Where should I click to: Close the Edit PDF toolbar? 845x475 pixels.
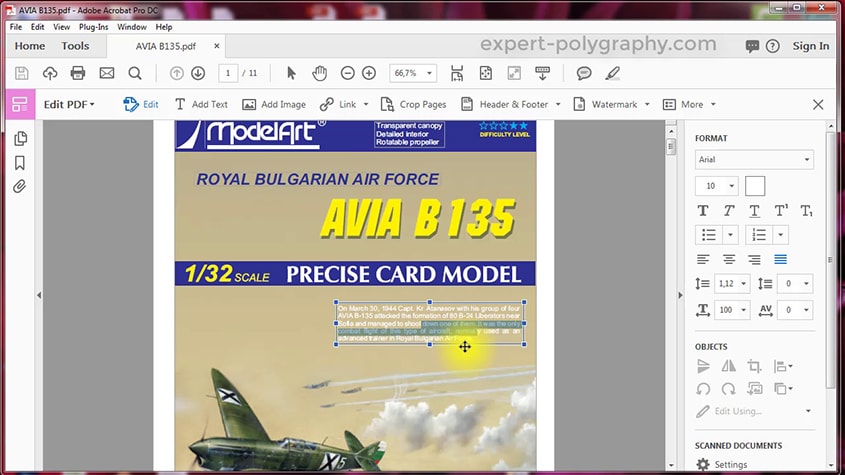tap(818, 105)
